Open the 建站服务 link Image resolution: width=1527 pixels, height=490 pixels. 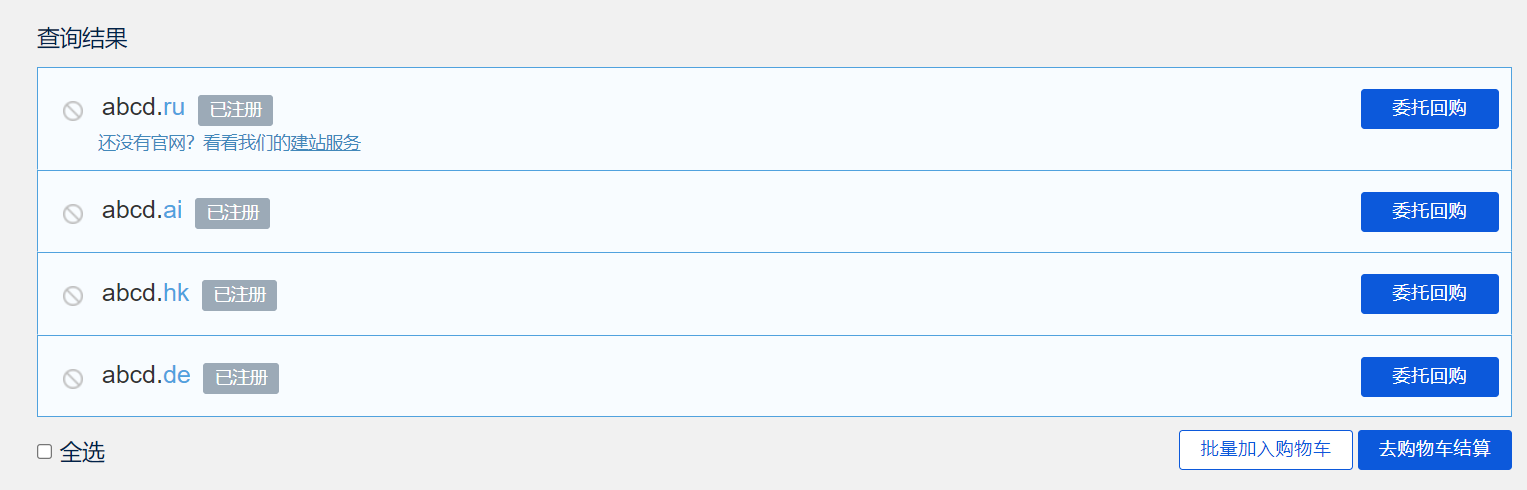[326, 143]
